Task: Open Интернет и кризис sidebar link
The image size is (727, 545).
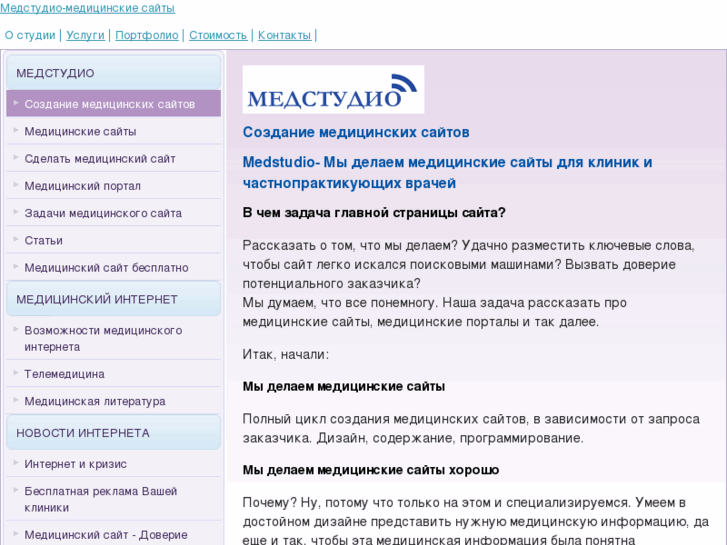Action: [114, 464]
